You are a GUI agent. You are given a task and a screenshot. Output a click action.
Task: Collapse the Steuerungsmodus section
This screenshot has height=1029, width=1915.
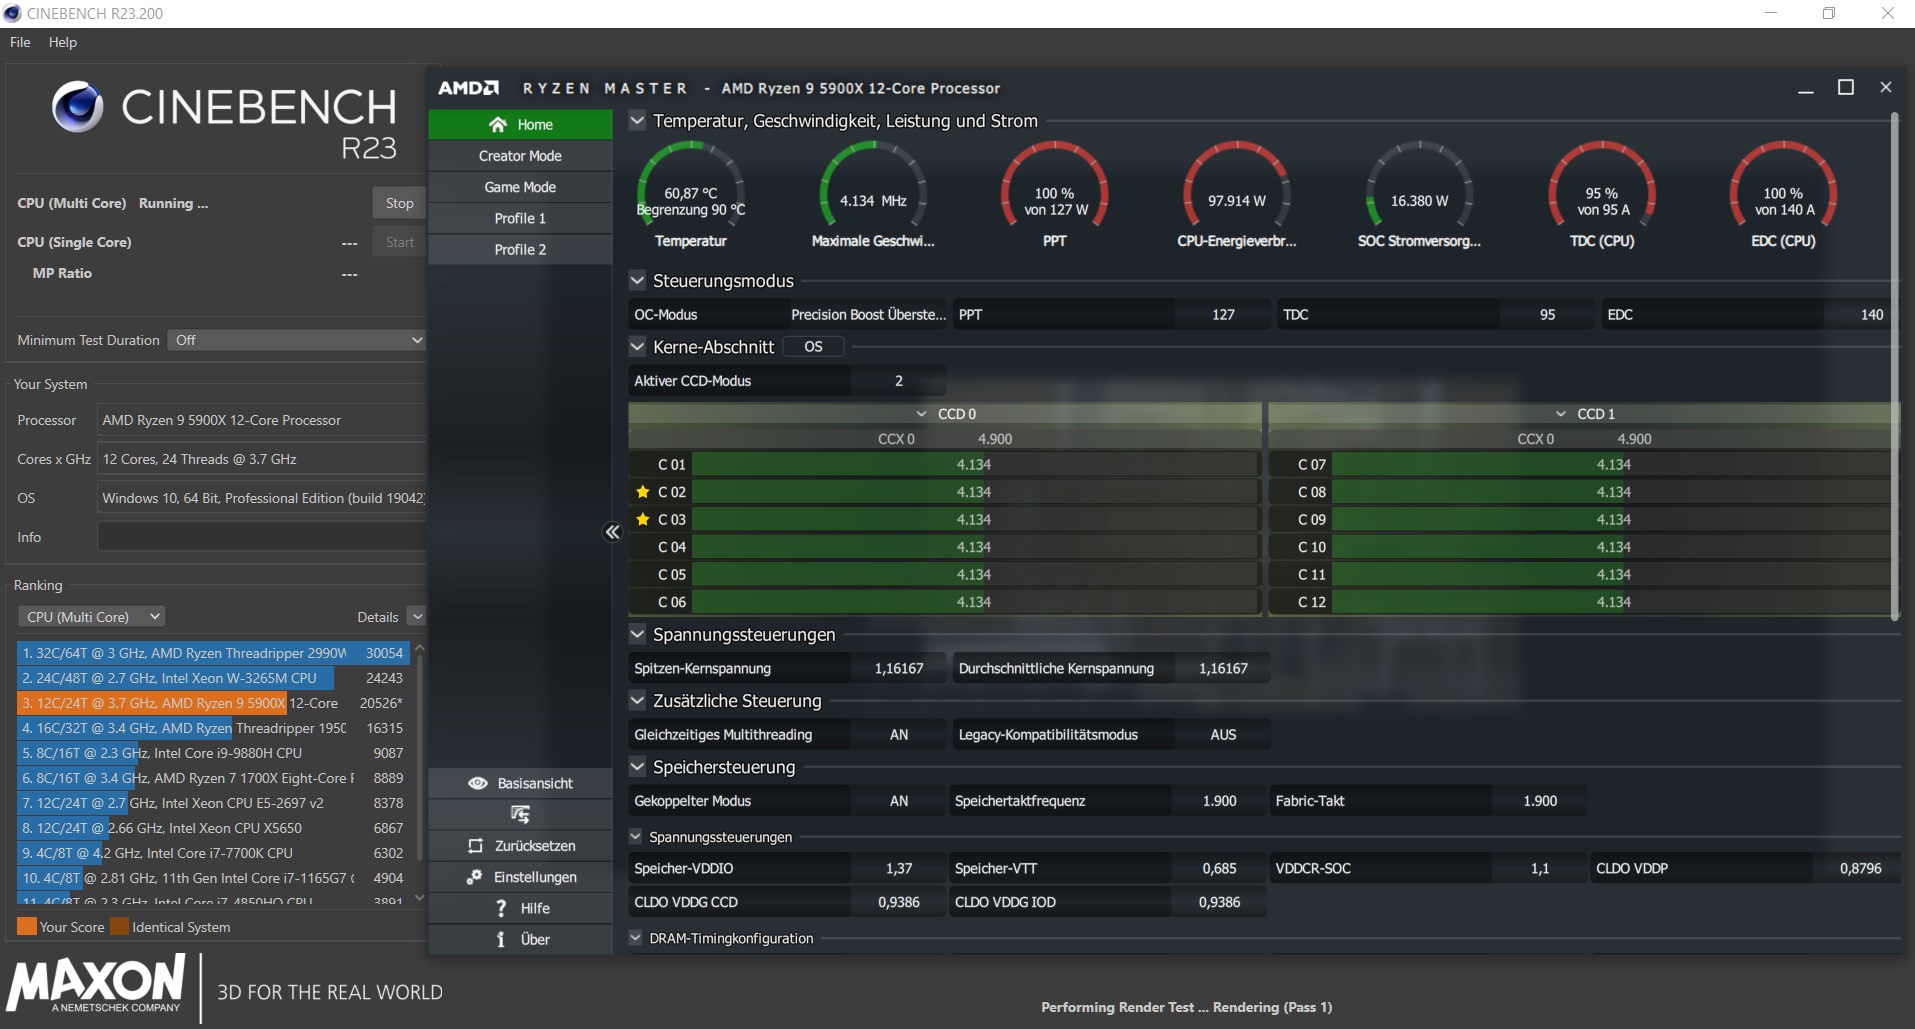coord(637,281)
